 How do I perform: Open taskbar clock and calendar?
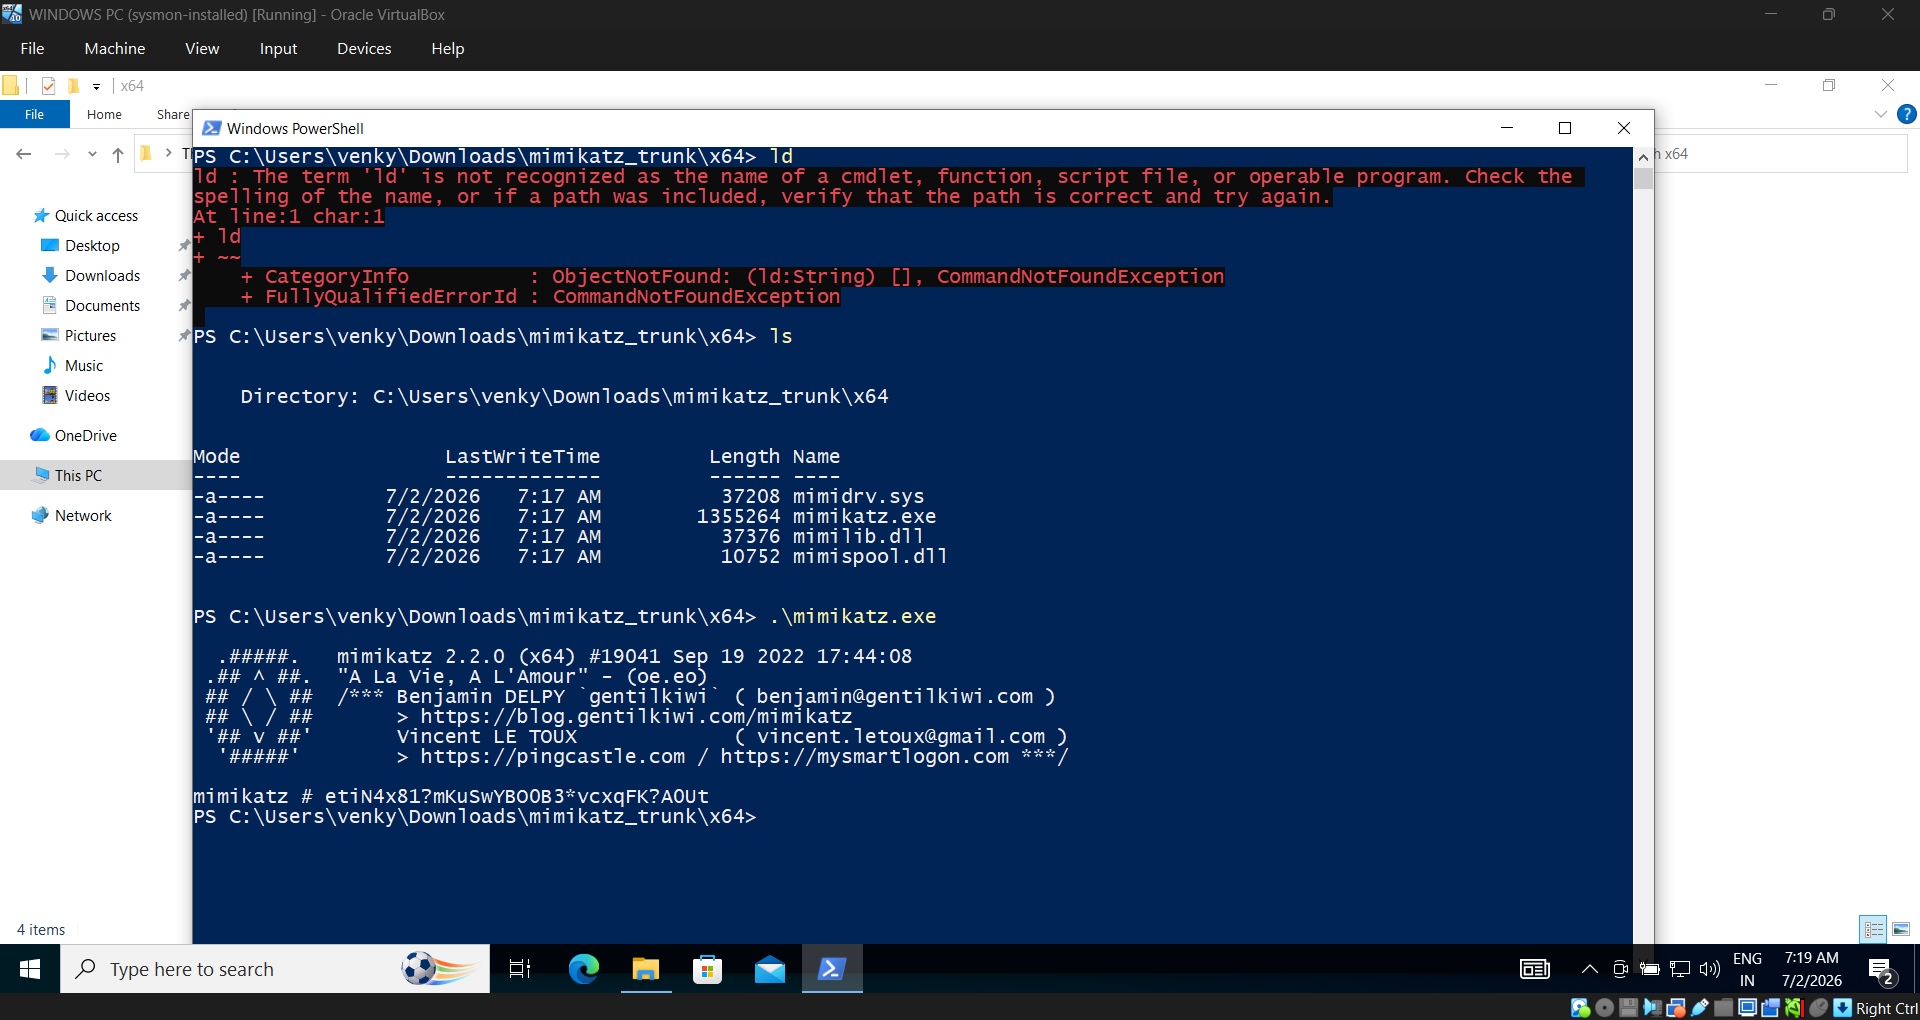[1811, 969]
